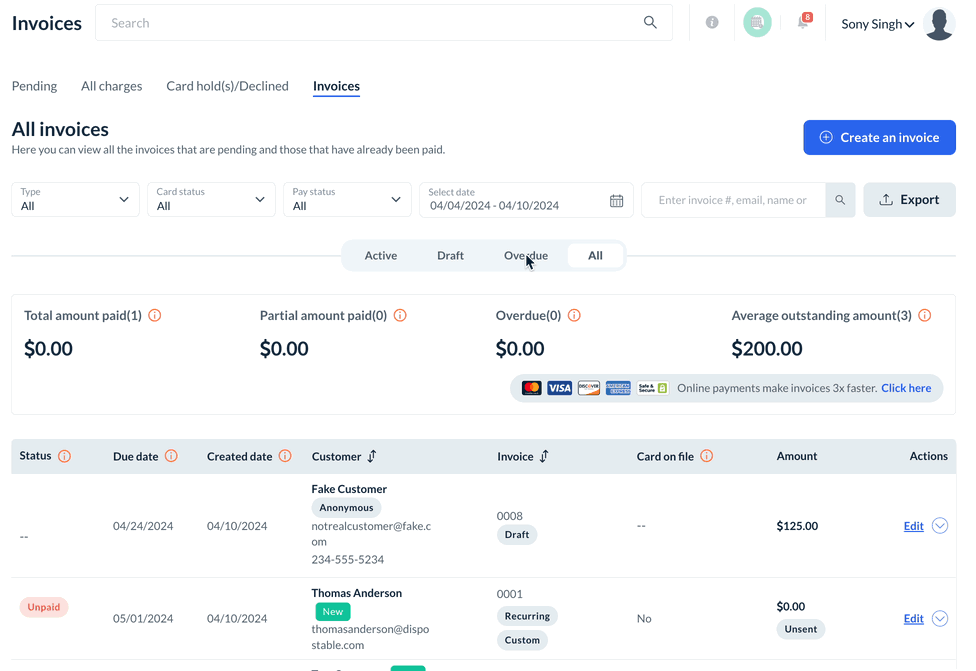This screenshot has height=671, width=976.
Task: Click Edit link for Thomas Anderson invoice
Action: pos(914,619)
